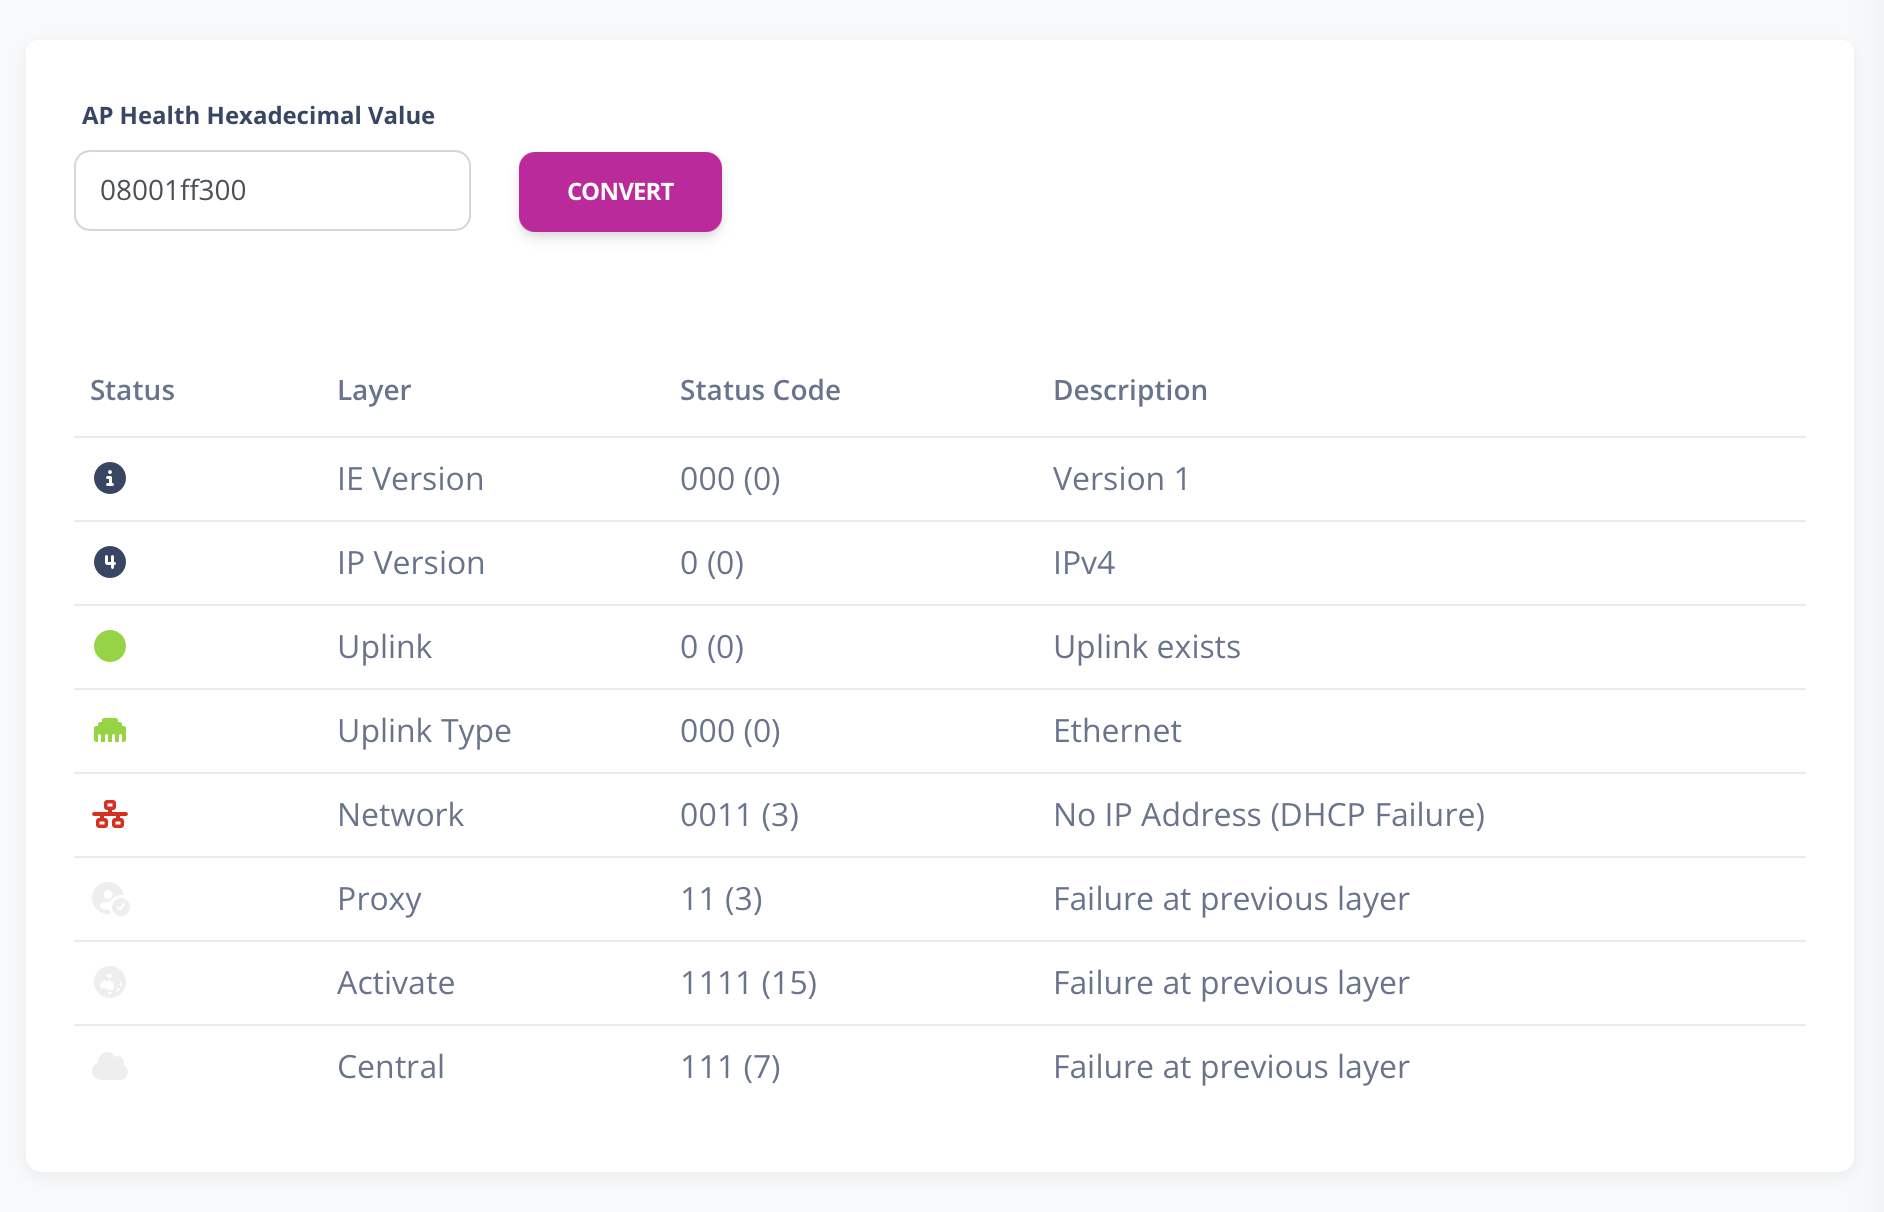Click the Description column header

pos(1130,390)
